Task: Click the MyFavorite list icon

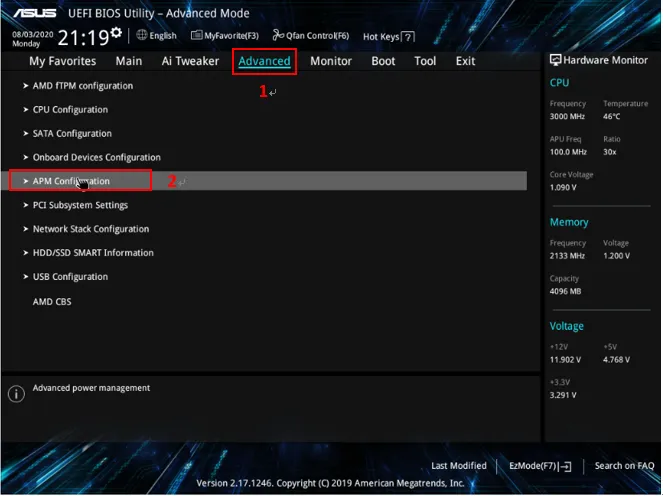Action: coord(197,35)
